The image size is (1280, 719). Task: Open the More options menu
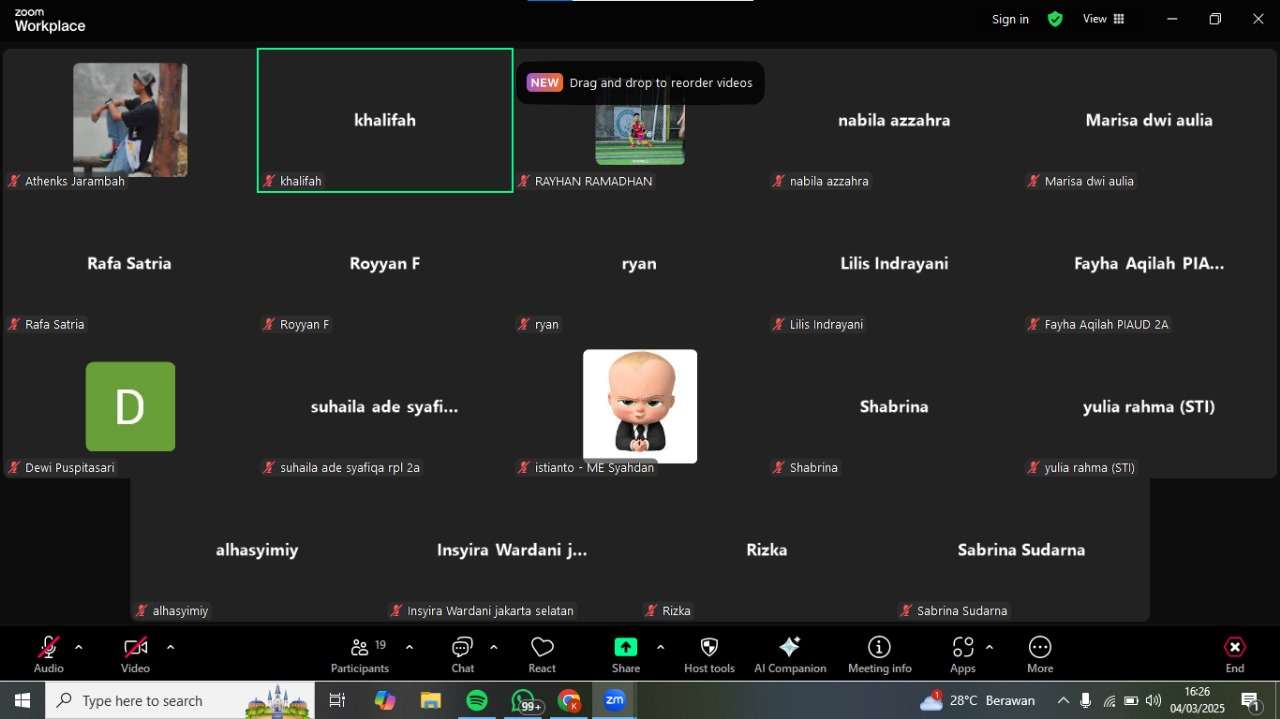click(x=1040, y=654)
